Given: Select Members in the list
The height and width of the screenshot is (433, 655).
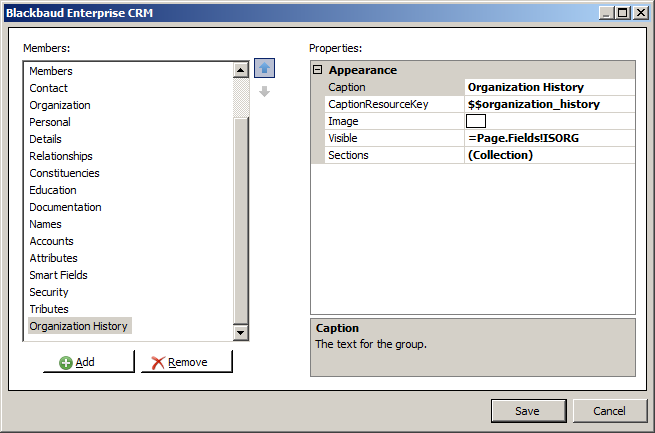Looking at the screenshot, I should pos(51,71).
